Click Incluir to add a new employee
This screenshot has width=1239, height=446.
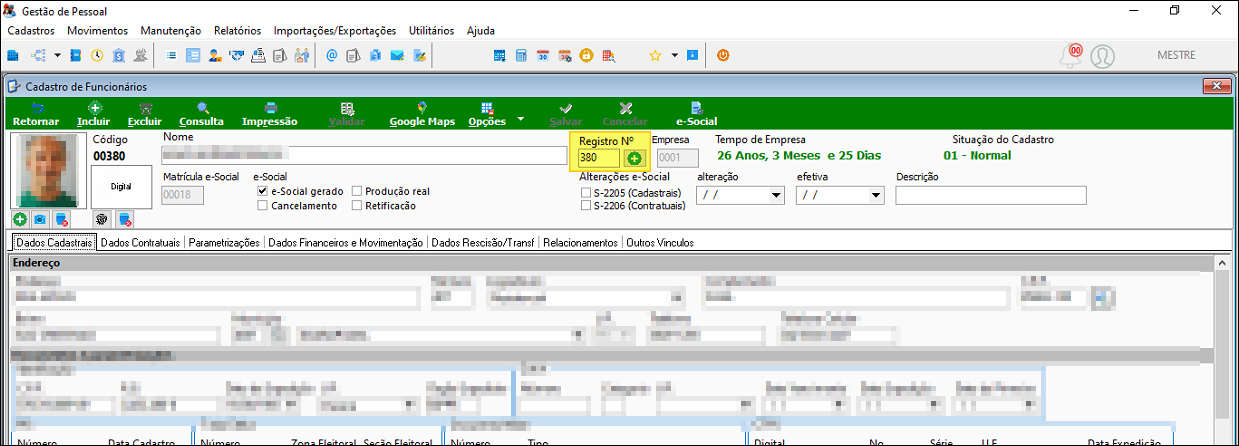pos(93,114)
